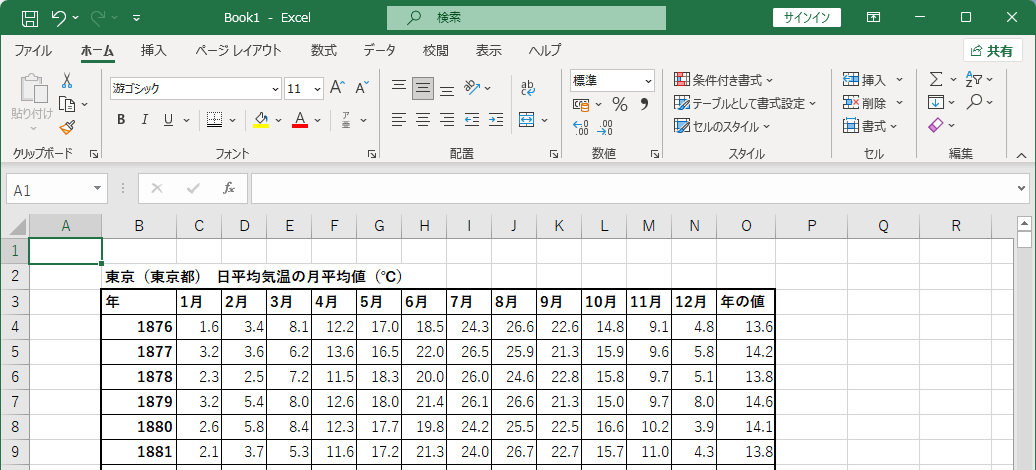Open 書式 format cells menu
The height and width of the screenshot is (470, 1036).
pos(870,126)
